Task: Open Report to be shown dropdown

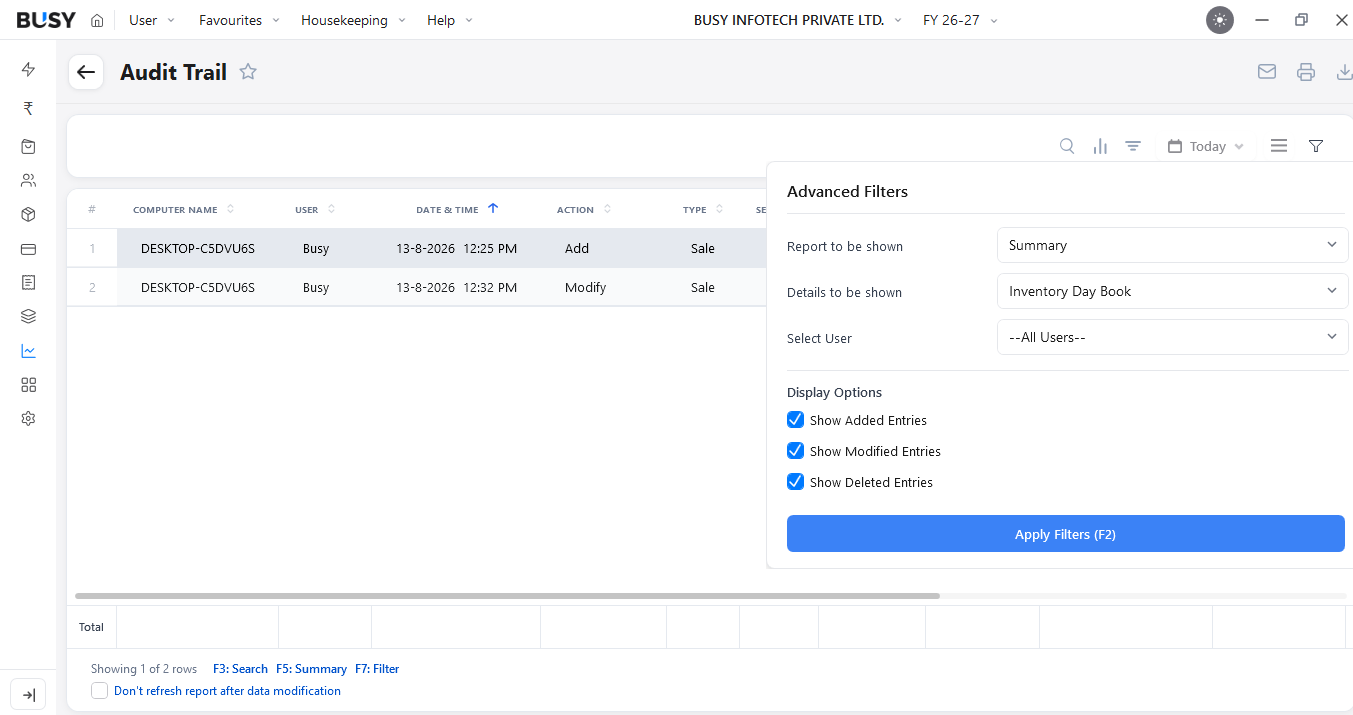Action: point(1172,245)
